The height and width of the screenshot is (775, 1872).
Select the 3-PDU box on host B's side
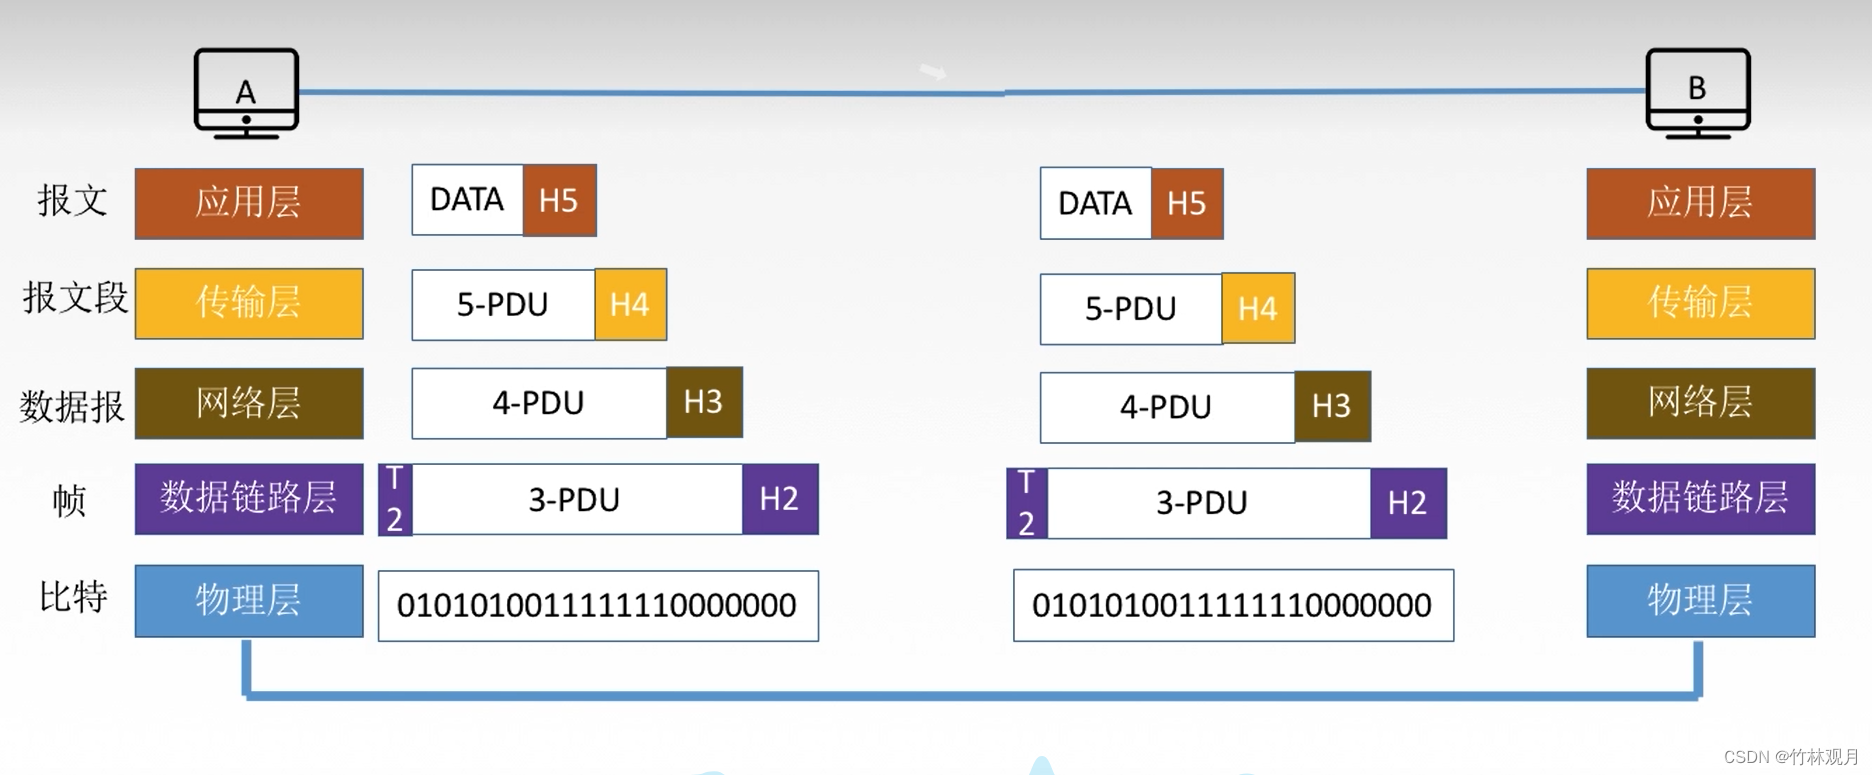coord(1208,503)
